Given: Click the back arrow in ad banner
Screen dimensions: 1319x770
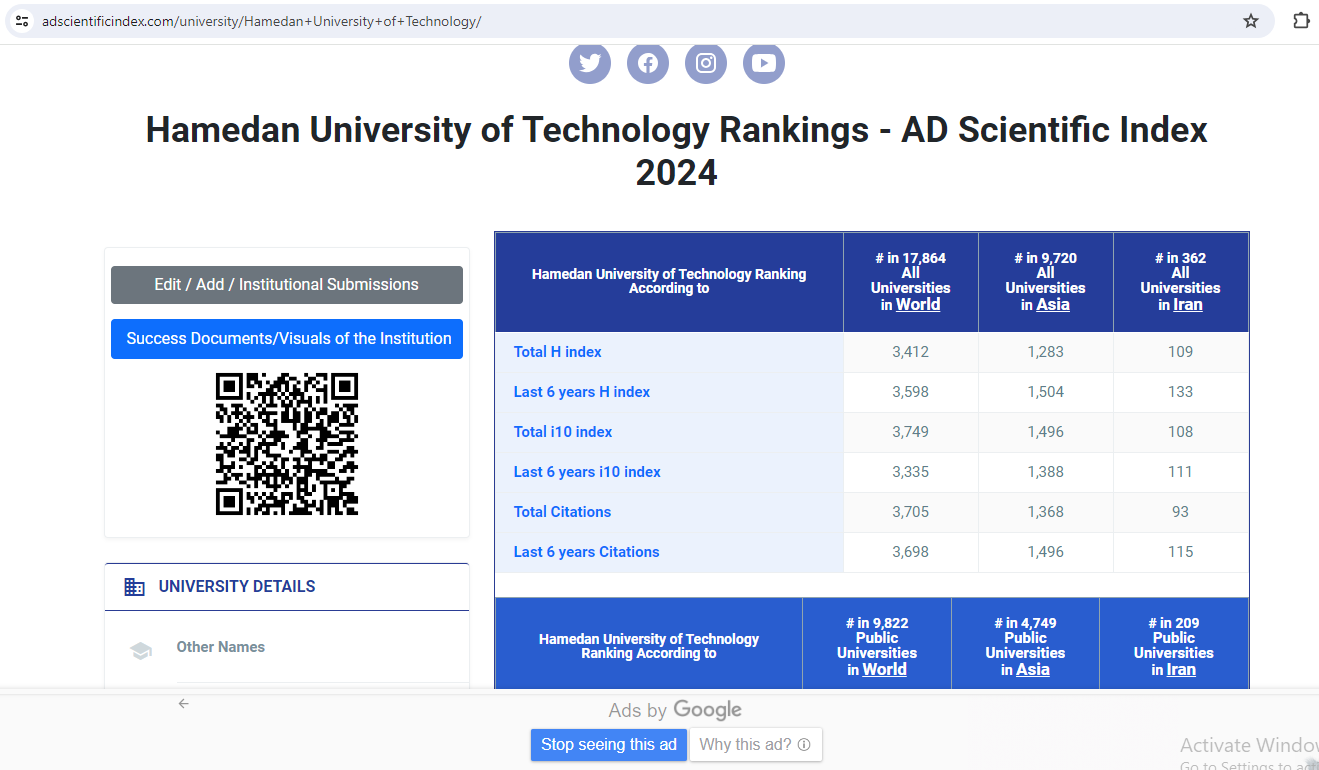Looking at the screenshot, I should click(x=184, y=704).
